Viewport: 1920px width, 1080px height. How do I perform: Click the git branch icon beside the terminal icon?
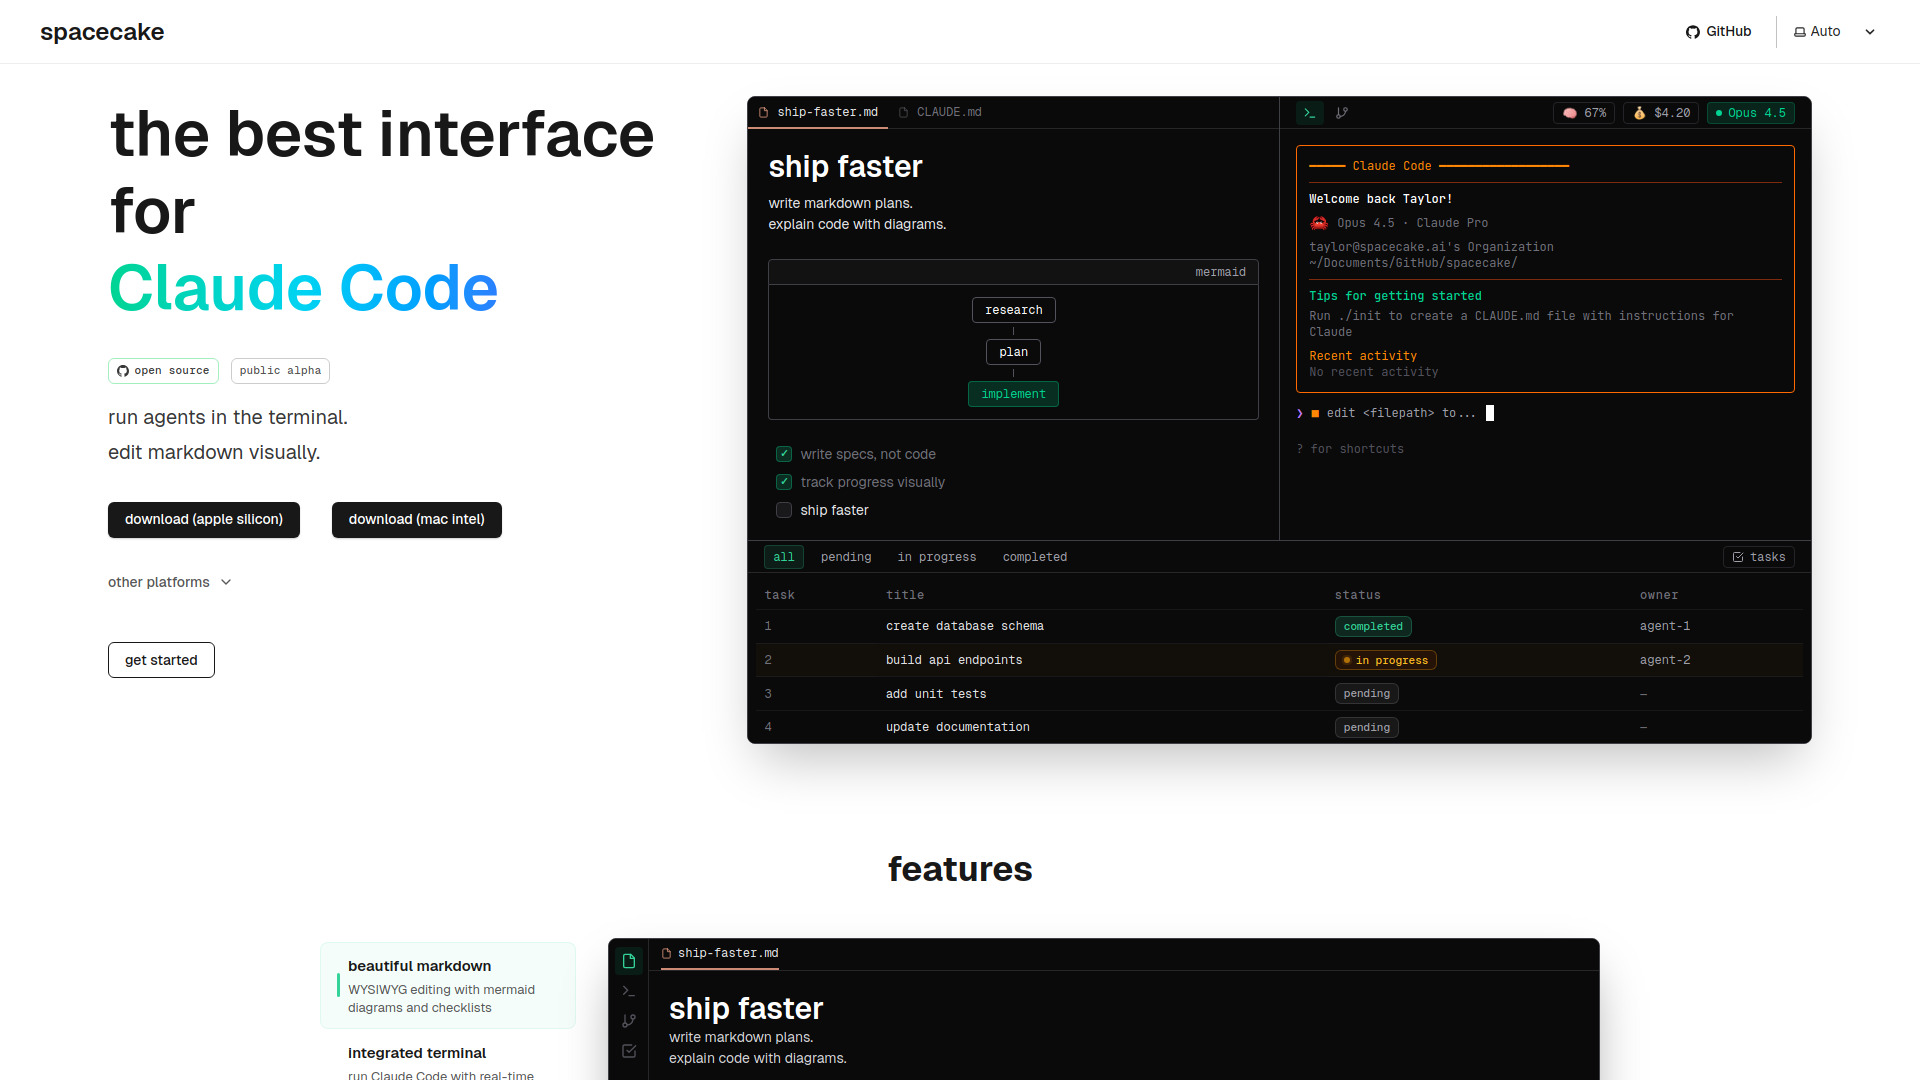(1342, 113)
